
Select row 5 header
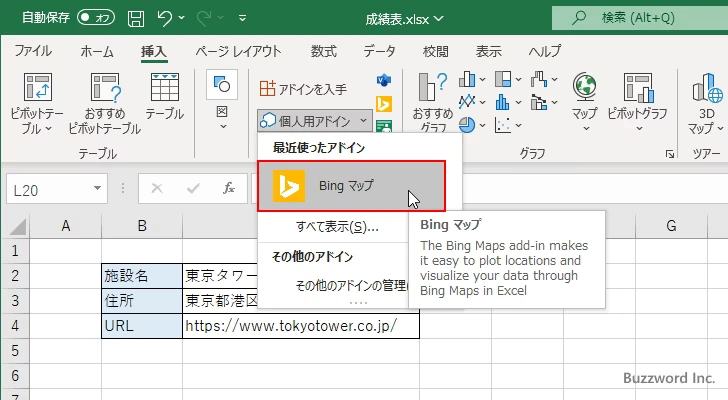point(15,350)
